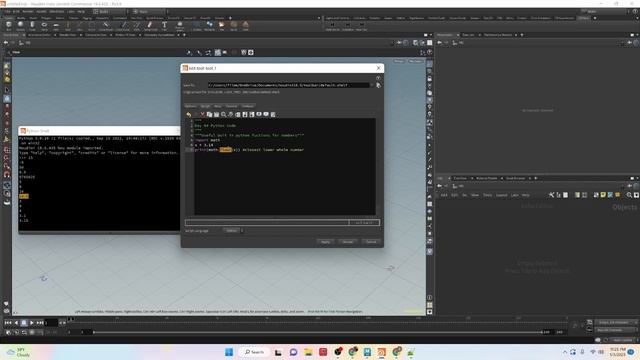Switch to Material Palette pane tab
640x360 pixels.
click(487, 178)
